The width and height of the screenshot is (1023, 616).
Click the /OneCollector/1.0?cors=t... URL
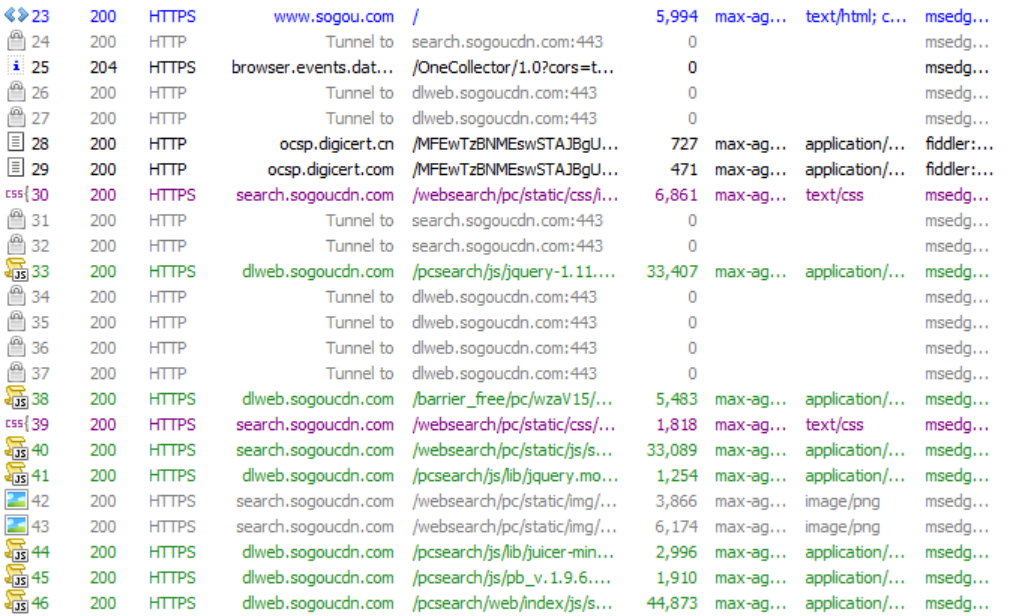coord(513,67)
